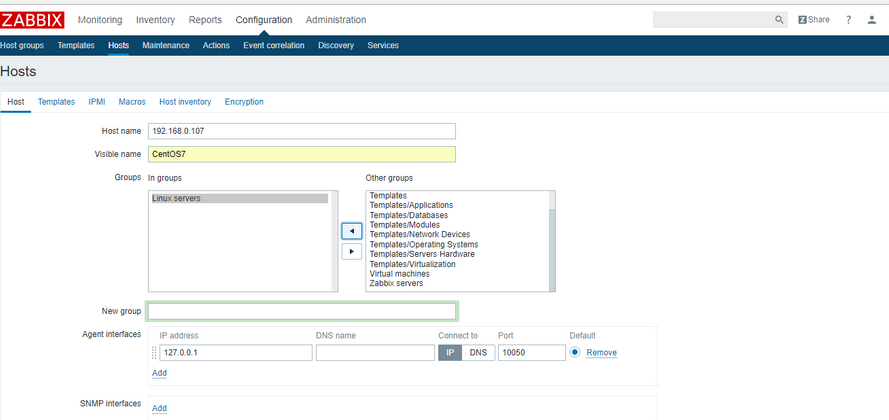Focus the top search box
The image size is (889, 420).
[720, 20]
